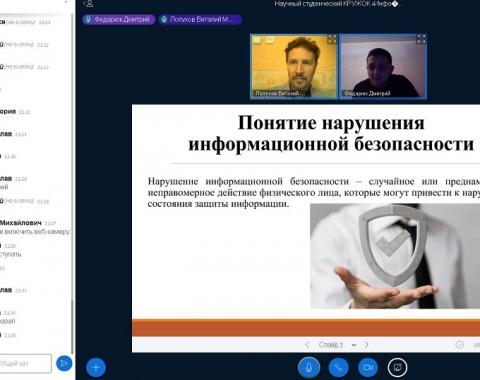Focus the public chat message field

[25, 363]
